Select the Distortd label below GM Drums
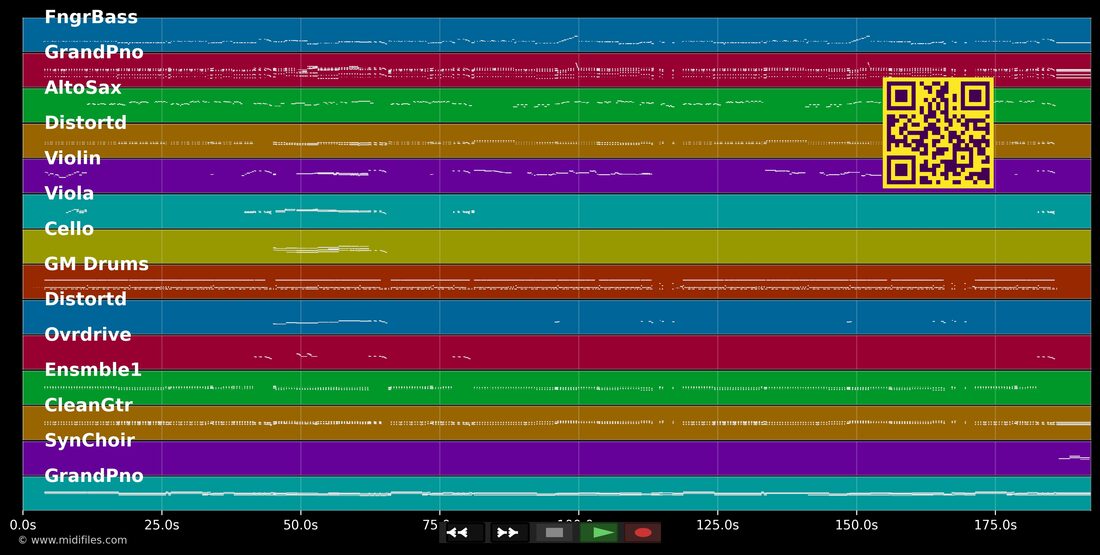 click(x=86, y=299)
